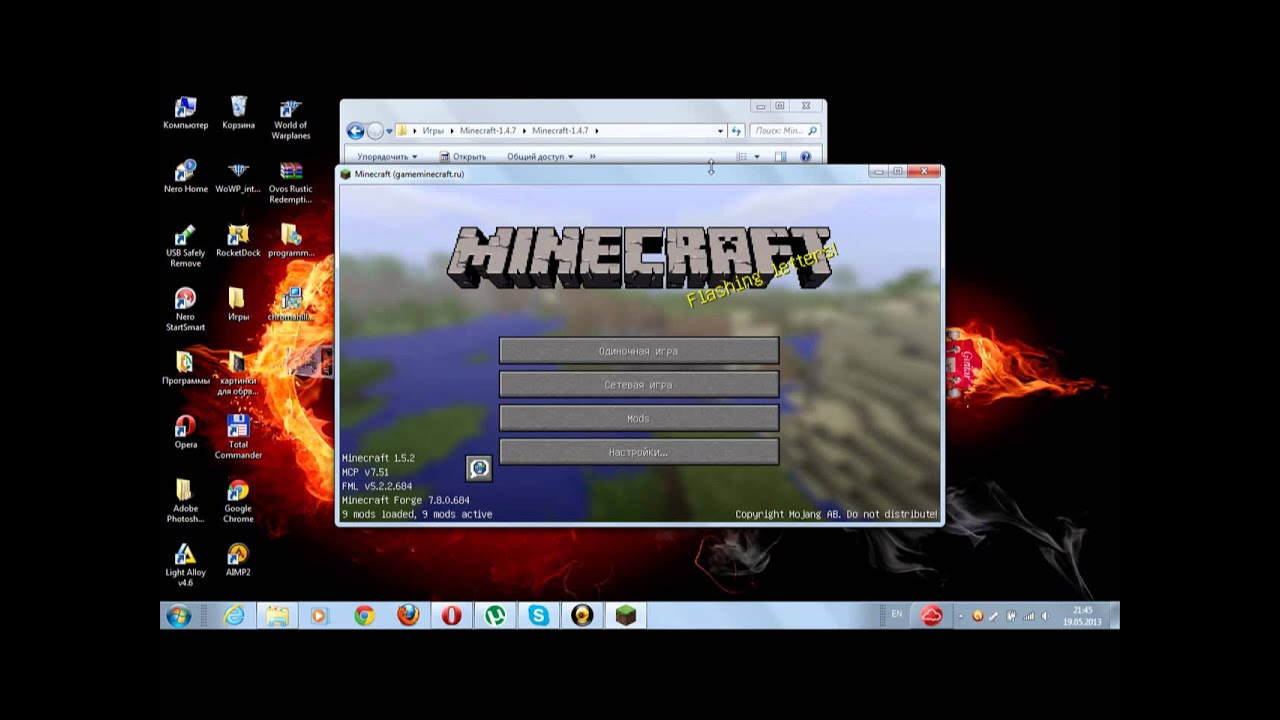Show more Explorer toolbar commands chevron
This screenshot has height=720, width=1280.
point(592,157)
